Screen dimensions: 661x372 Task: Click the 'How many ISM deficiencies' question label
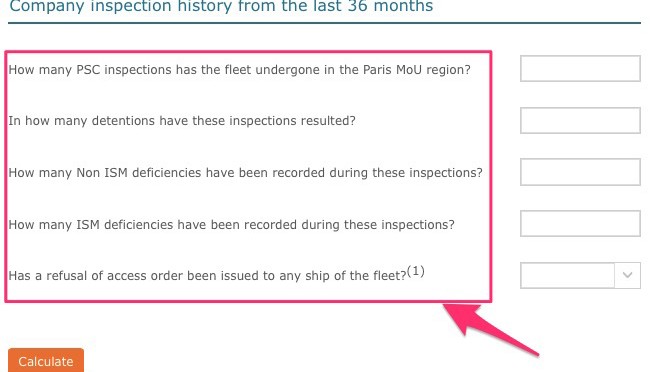(x=231, y=225)
